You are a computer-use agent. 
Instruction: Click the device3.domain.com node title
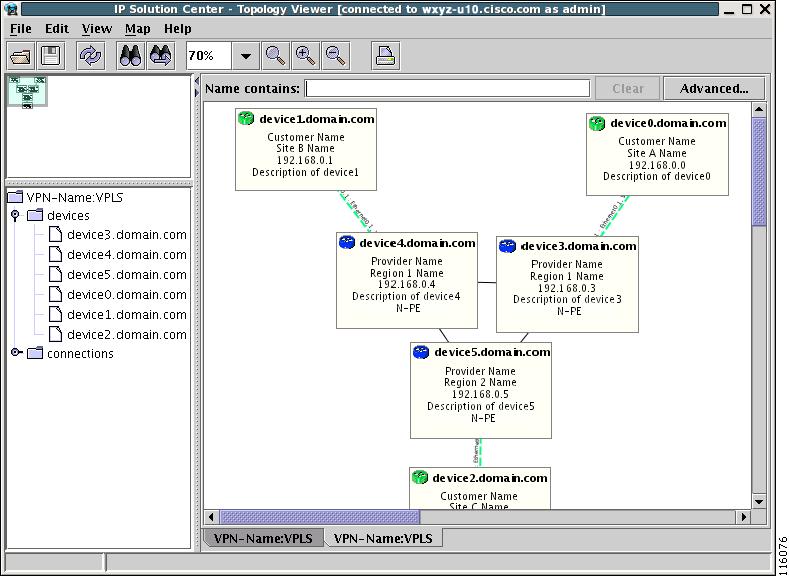coord(578,246)
